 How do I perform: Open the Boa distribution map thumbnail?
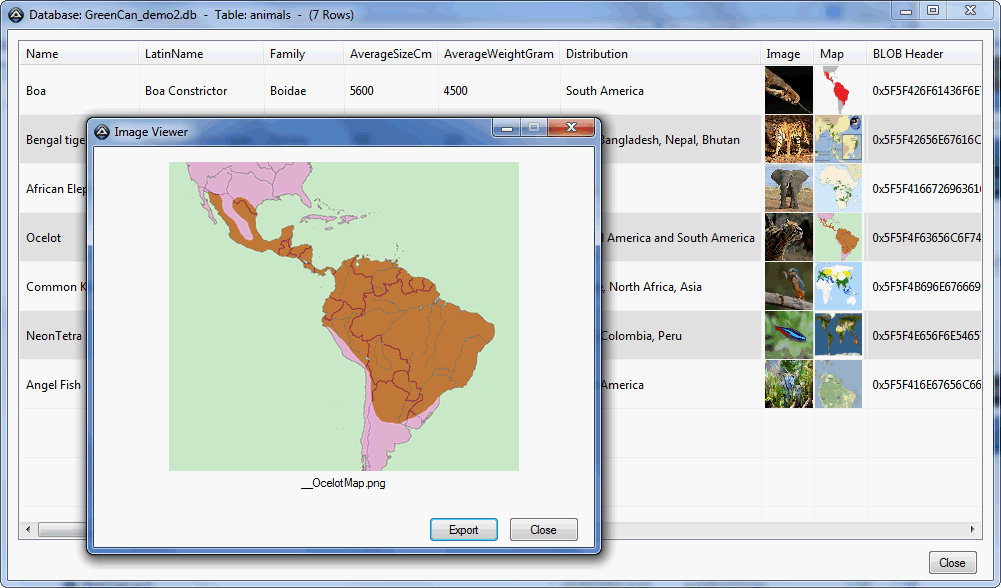(x=838, y=90)
